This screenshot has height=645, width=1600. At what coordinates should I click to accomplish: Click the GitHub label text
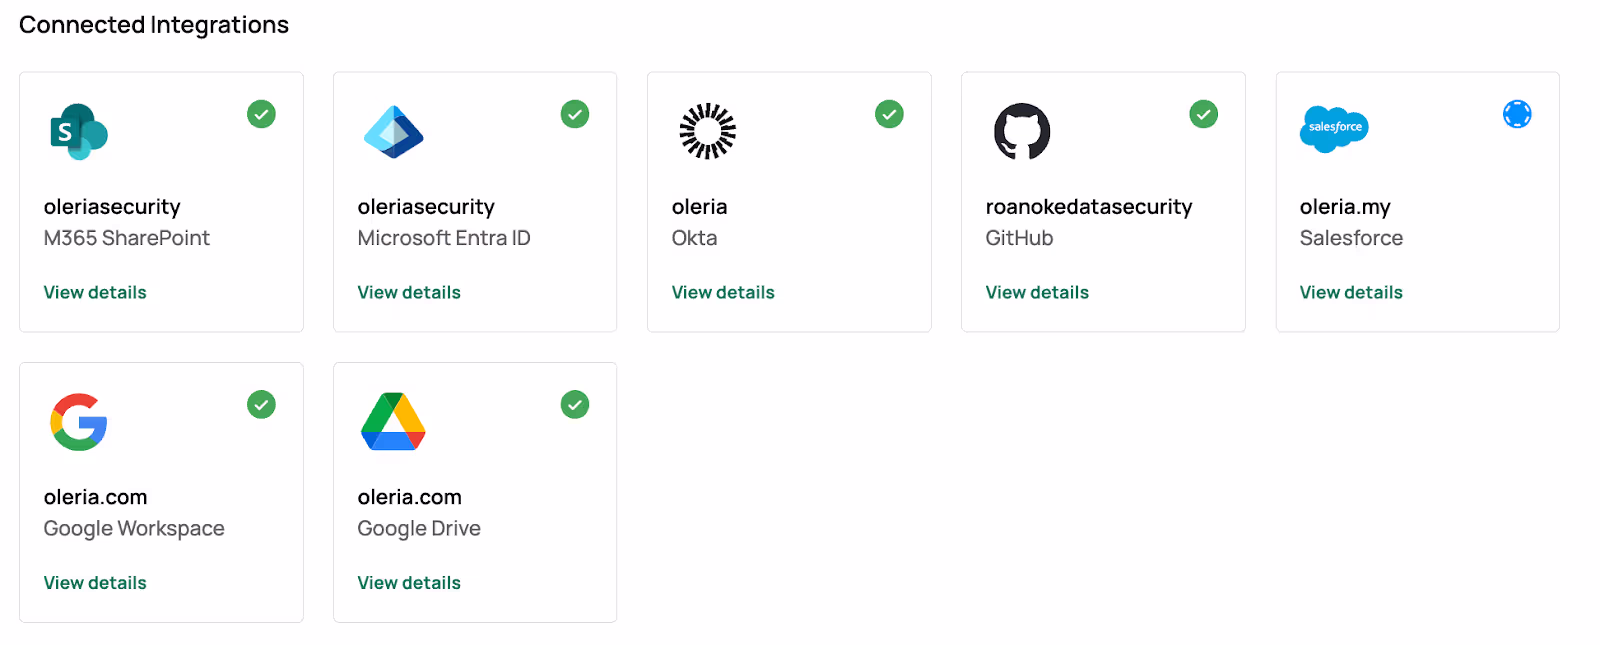click(x=1020, y=238)
